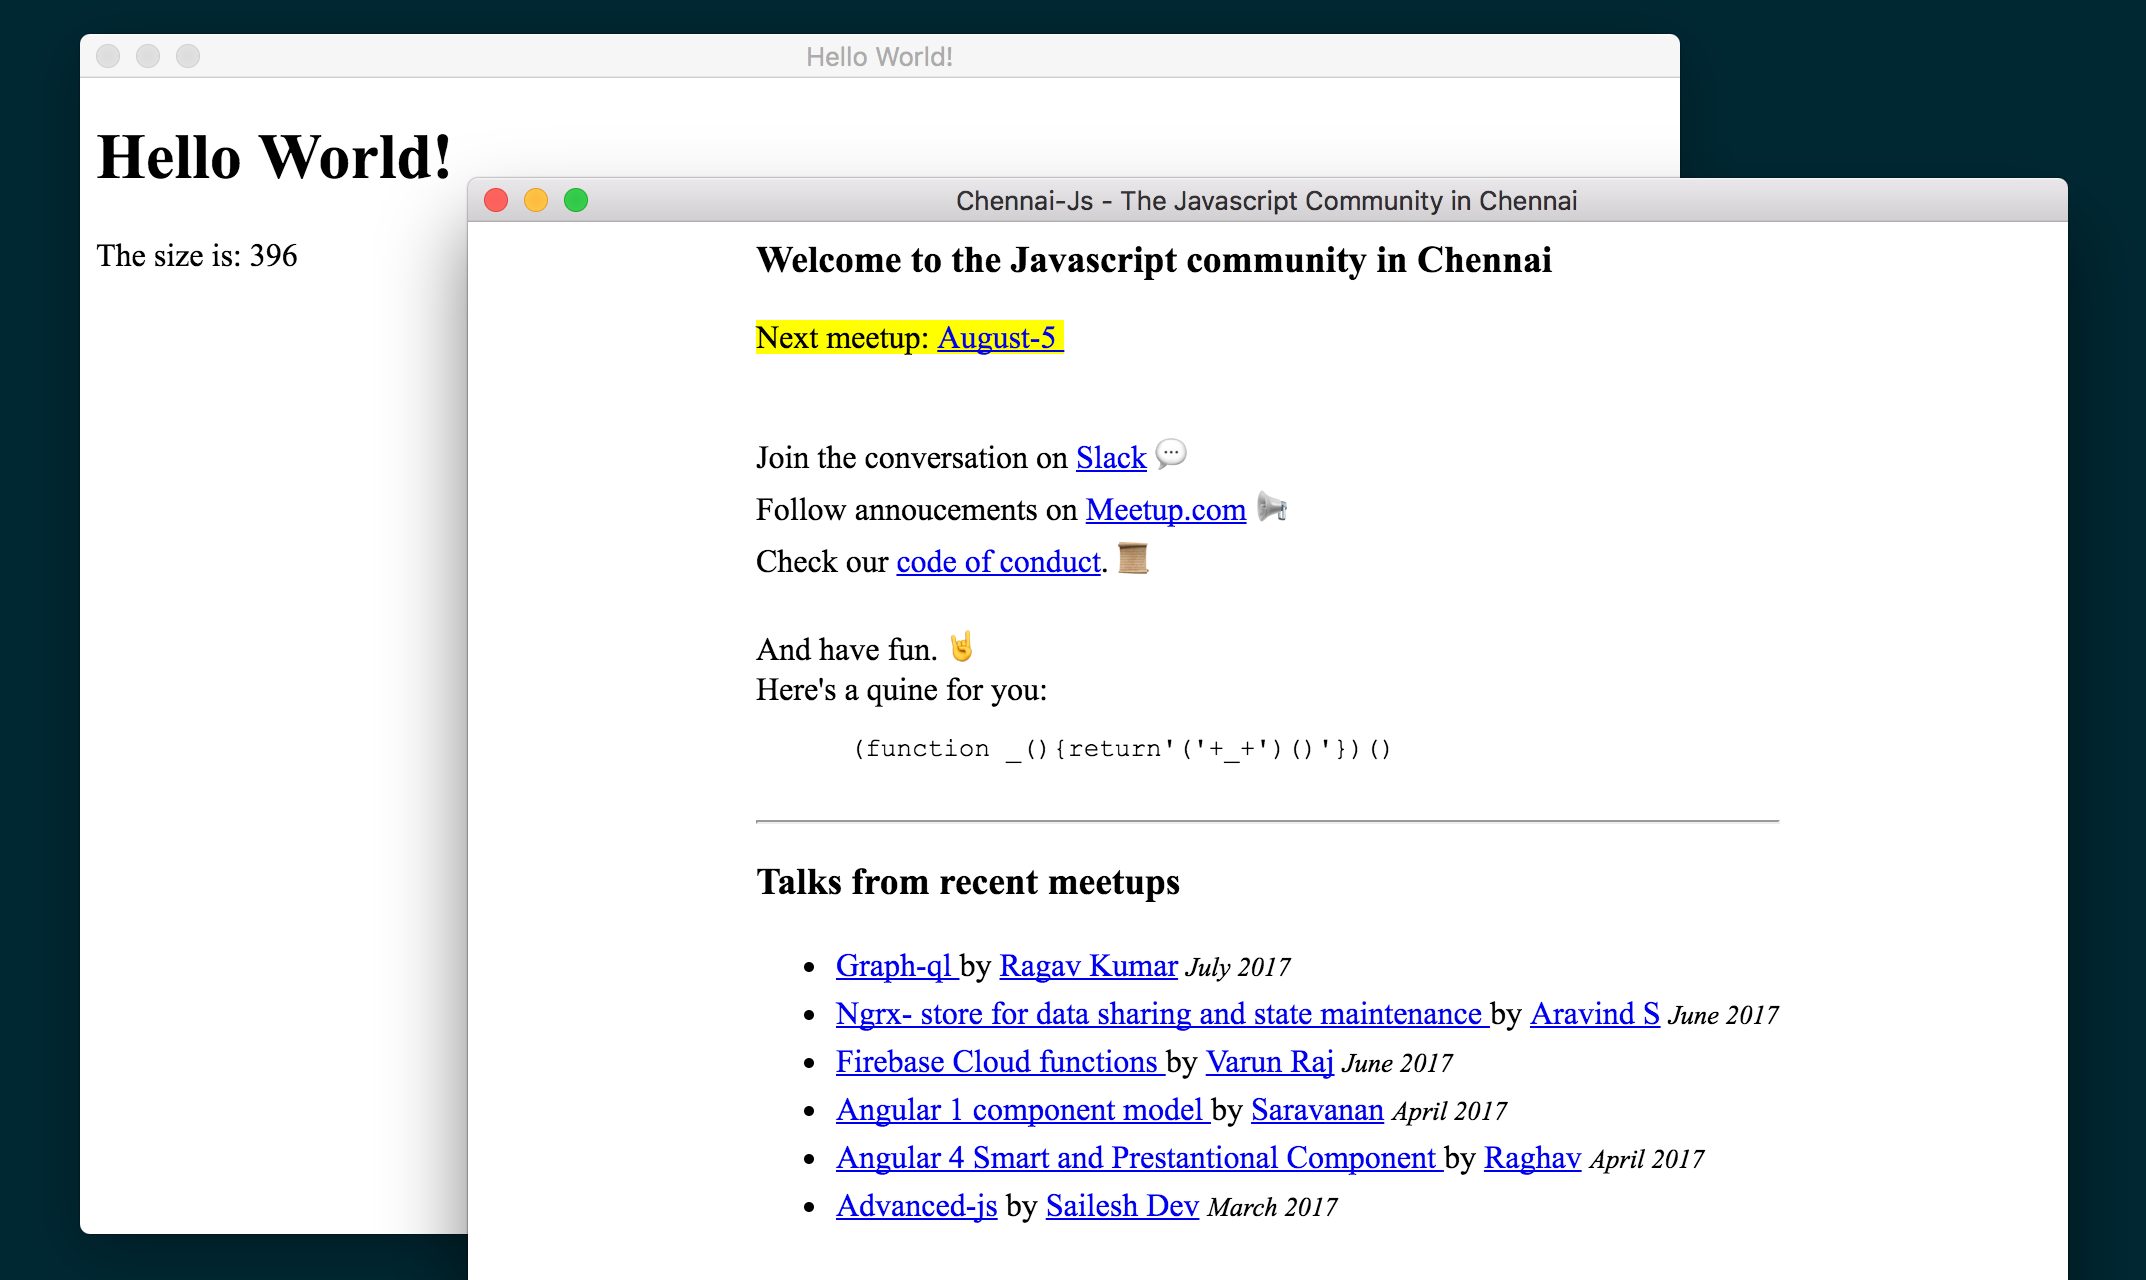Viewport: 2146px width, 1280px height.
Task: Open Ragav Kumar's speaker profile link
Action: pos(1087,966)
